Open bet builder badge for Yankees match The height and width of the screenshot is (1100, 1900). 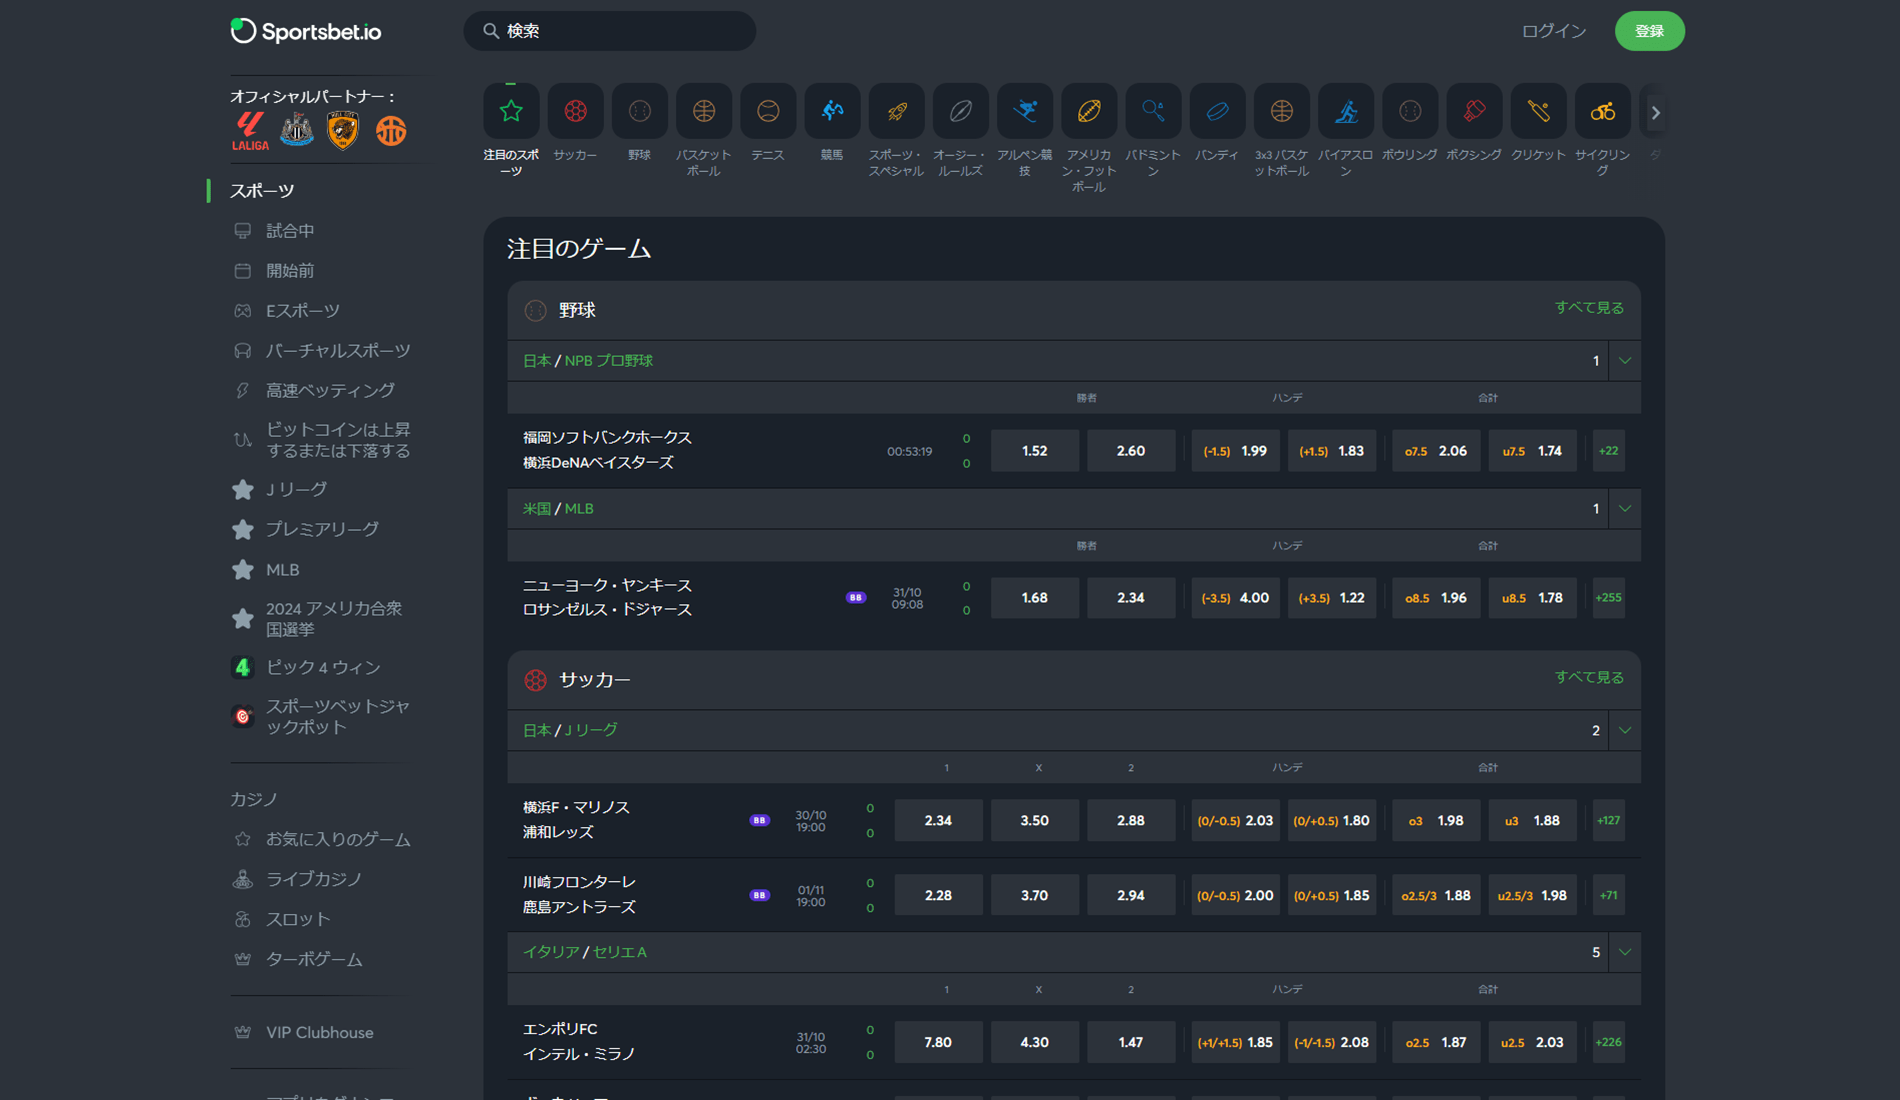coord(856,597)
